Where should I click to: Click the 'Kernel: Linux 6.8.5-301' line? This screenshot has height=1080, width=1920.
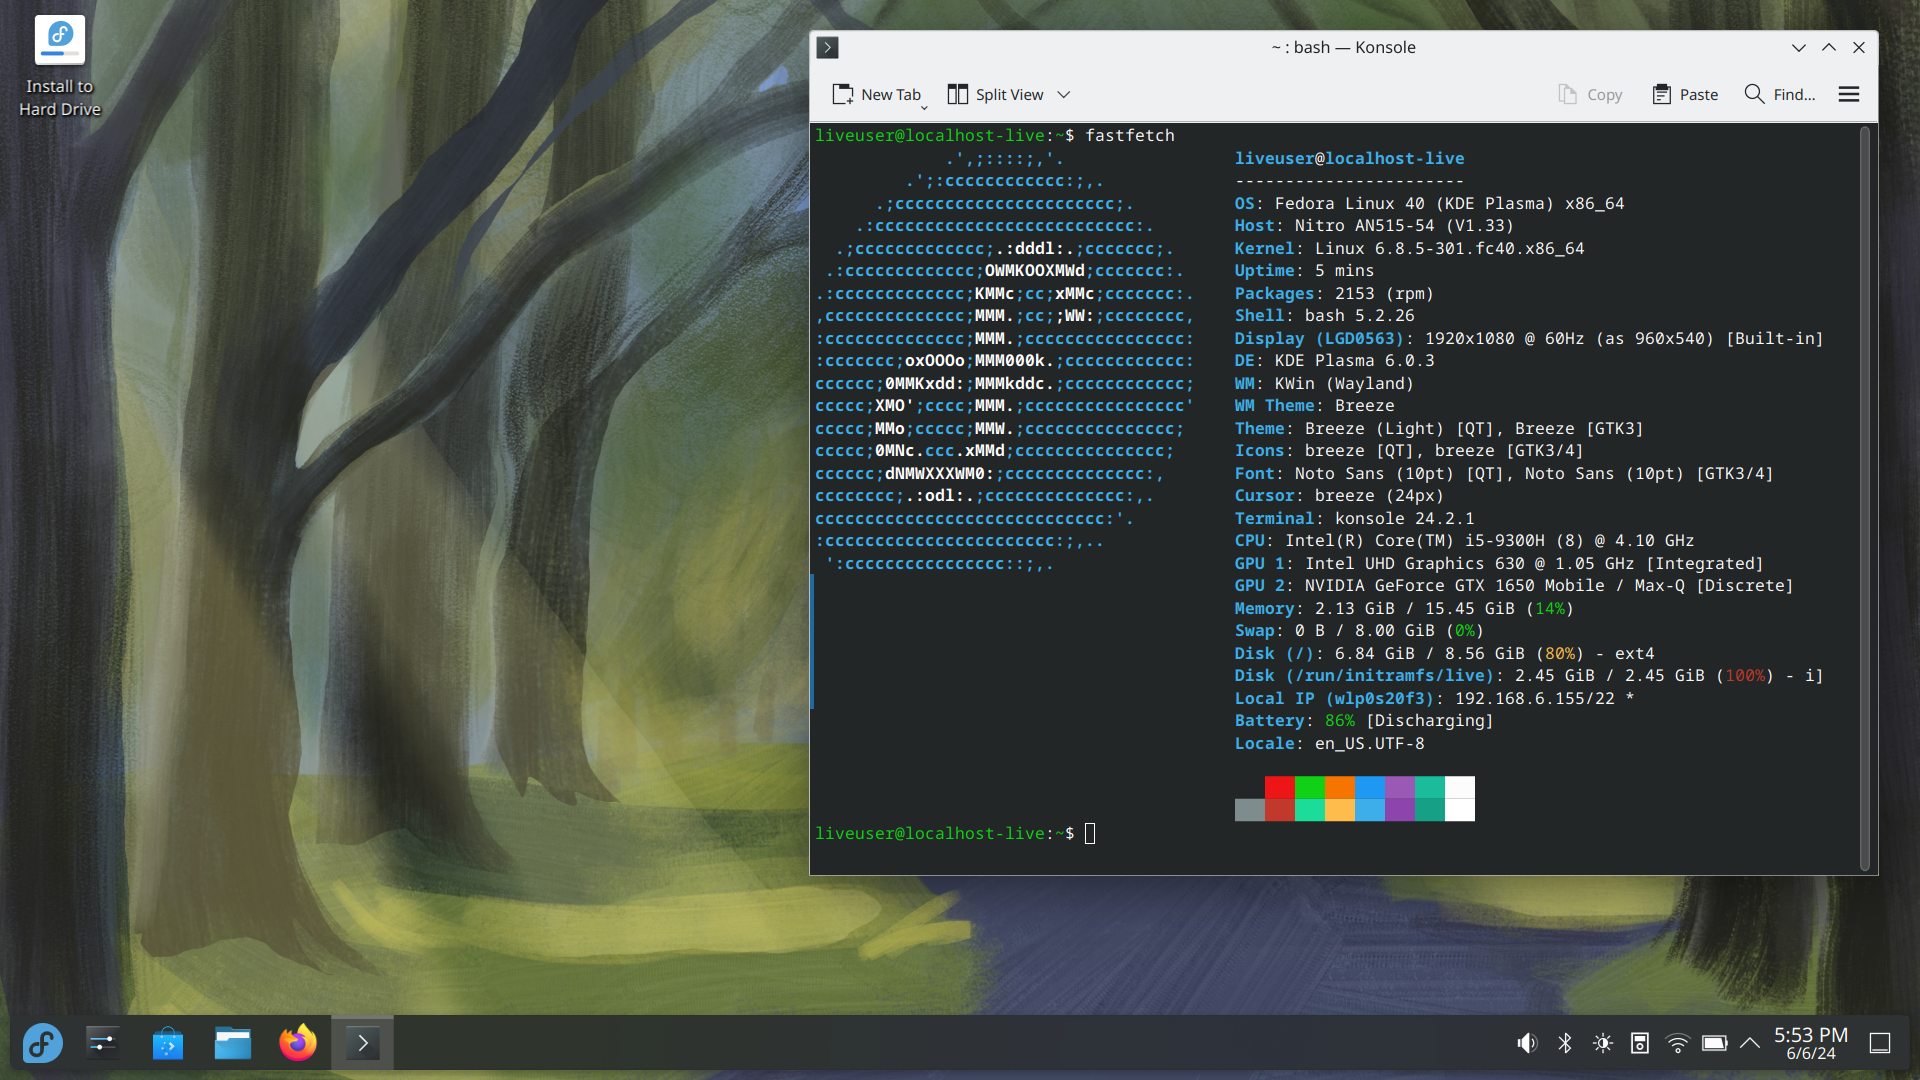coord(1409,248)
